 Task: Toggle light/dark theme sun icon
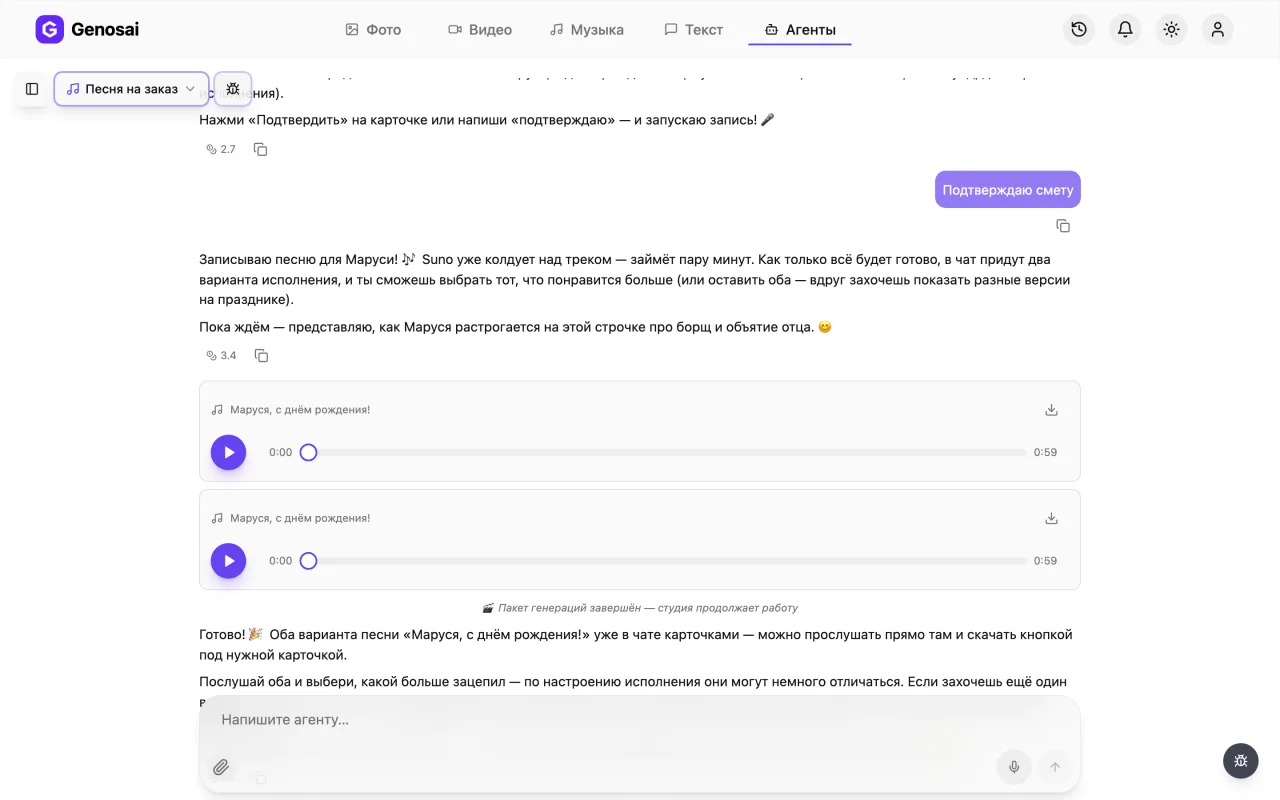[1171, 30]
